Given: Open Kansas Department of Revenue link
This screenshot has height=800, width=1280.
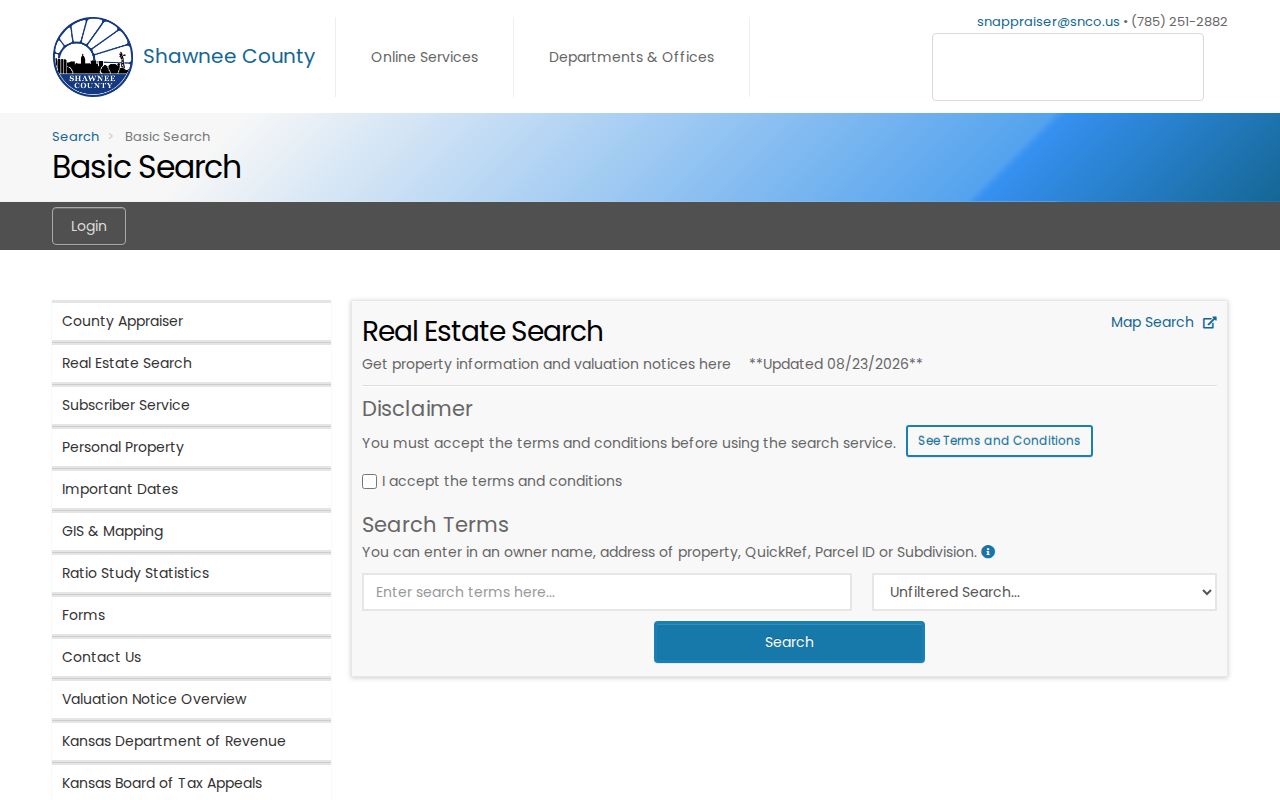Looking at the screenshot, I should (191, 741).
